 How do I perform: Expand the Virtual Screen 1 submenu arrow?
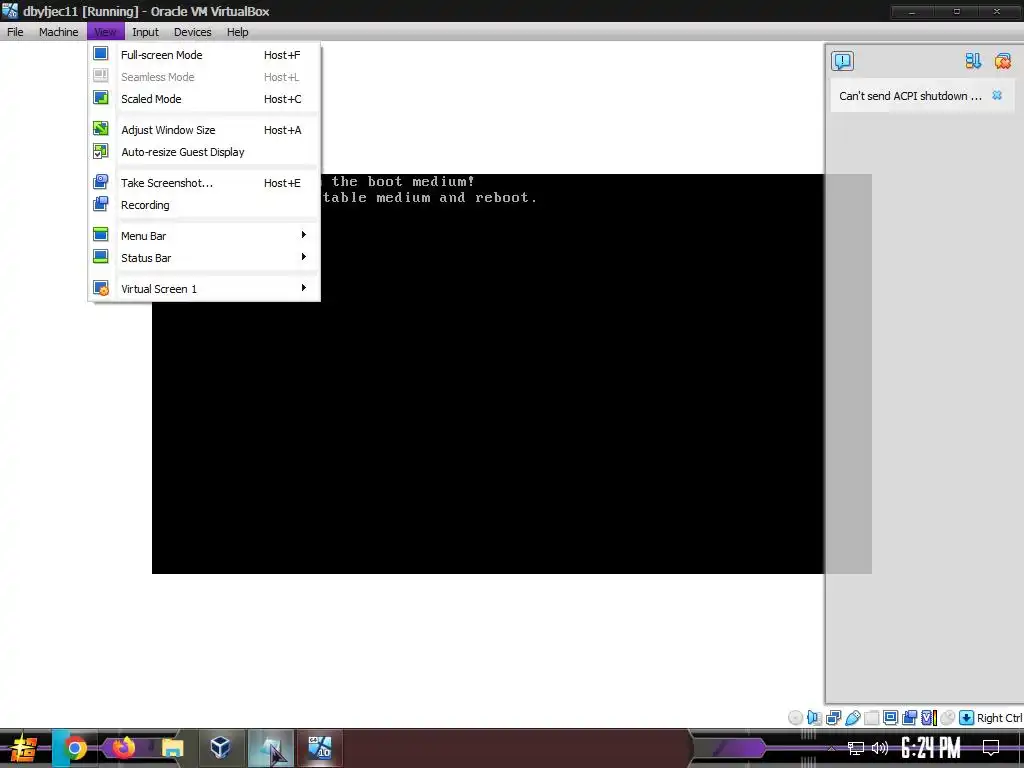point(304,288)
